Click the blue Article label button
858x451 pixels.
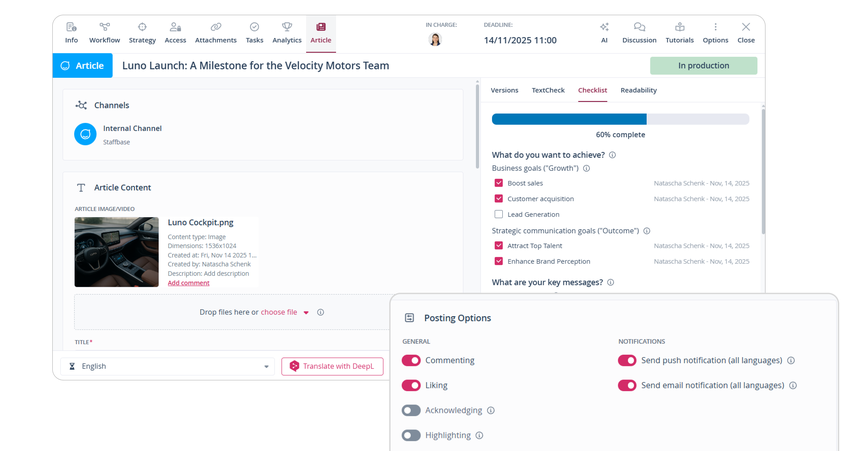83,66
